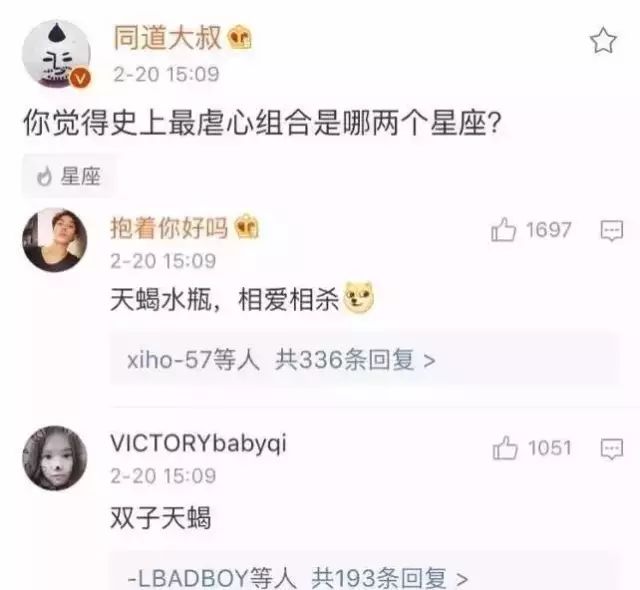This screenshot has height=590, width=640.
Task: Click the doge emoji in the comment
Action: pyautogui.click(x=359, y=297)
